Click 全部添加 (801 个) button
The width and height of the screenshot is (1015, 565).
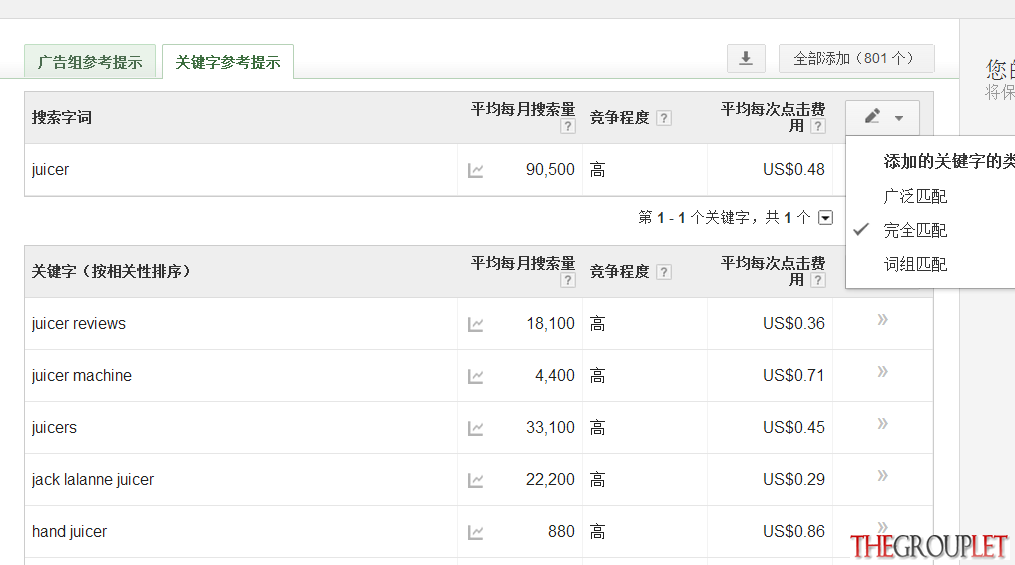pos(856,58)
